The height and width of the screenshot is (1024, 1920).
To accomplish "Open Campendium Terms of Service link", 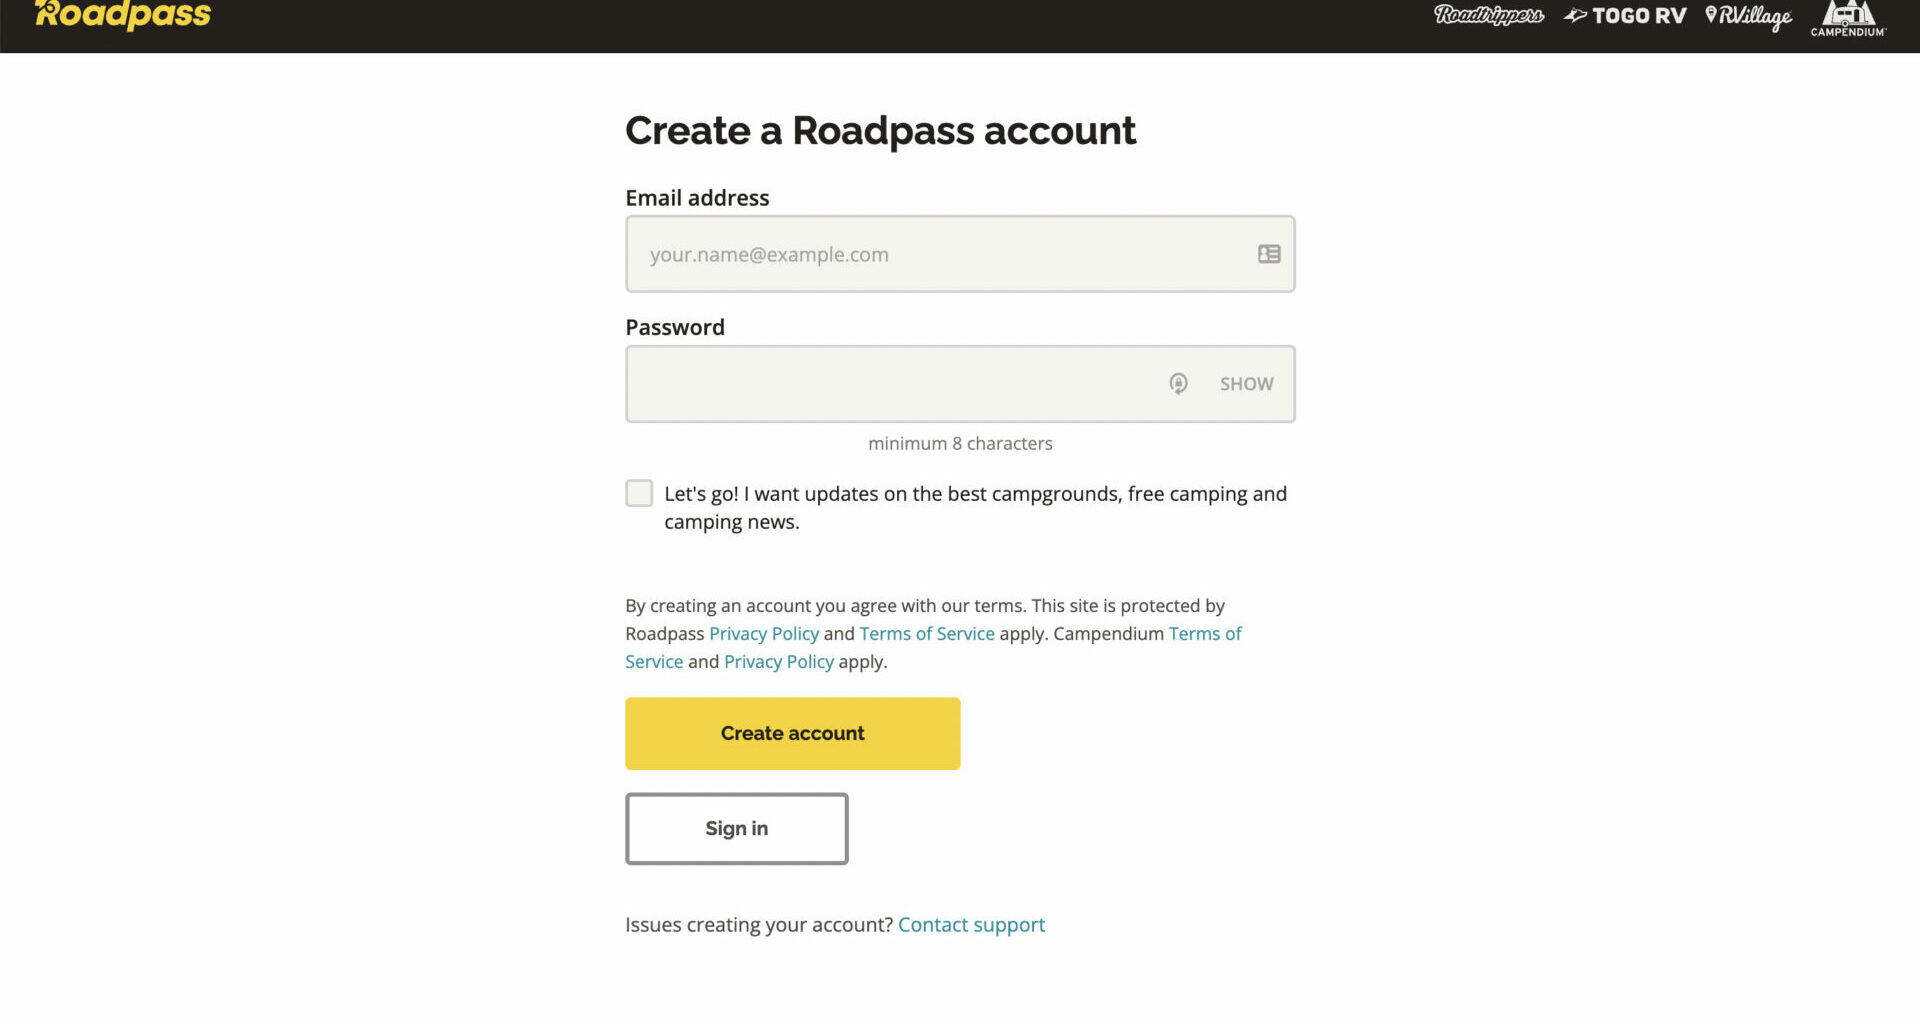I will tap(1204, 634).
